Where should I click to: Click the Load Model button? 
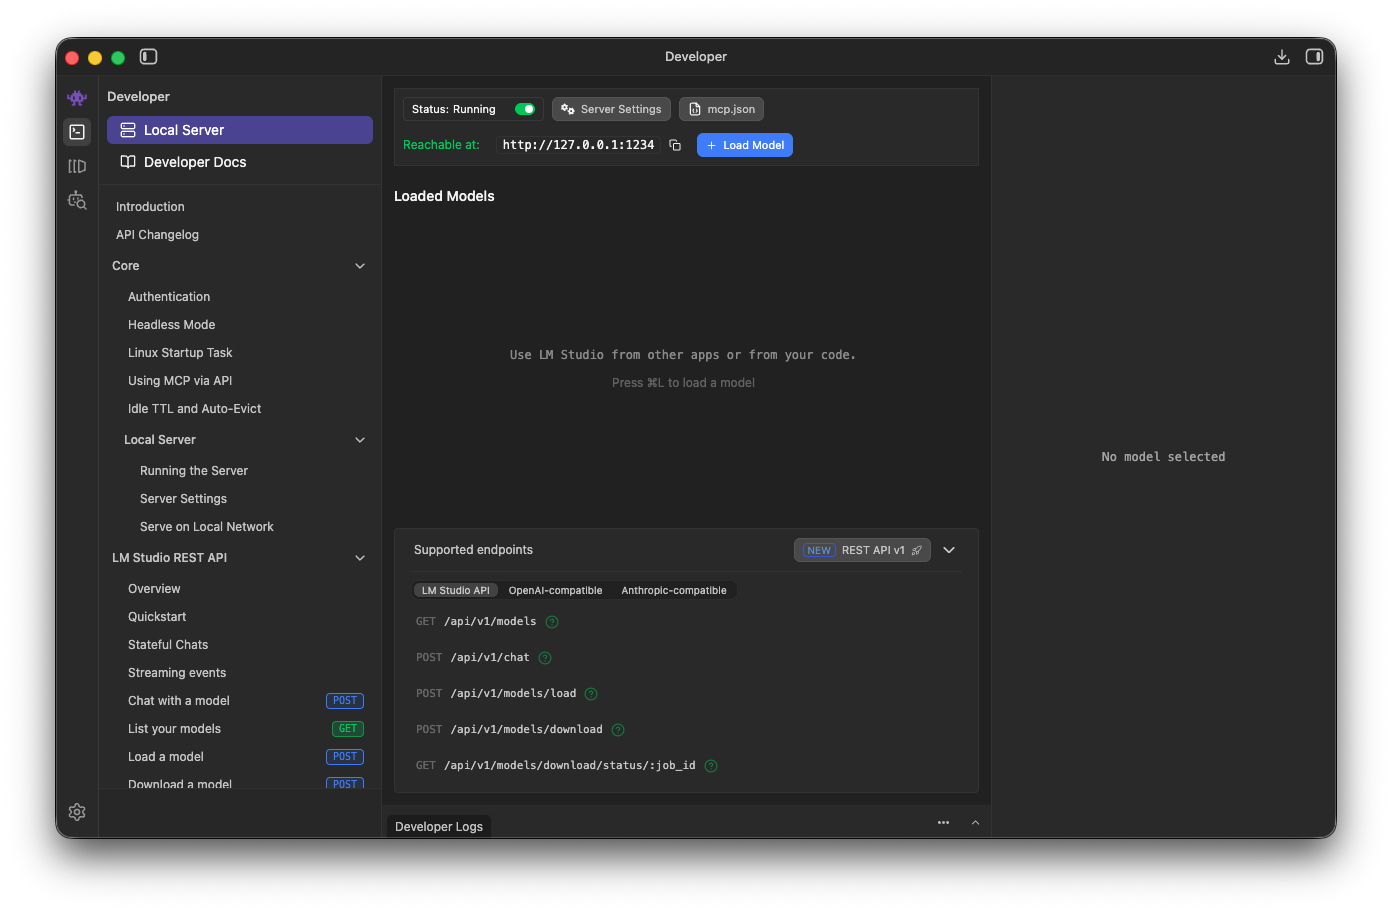point(744,144)
